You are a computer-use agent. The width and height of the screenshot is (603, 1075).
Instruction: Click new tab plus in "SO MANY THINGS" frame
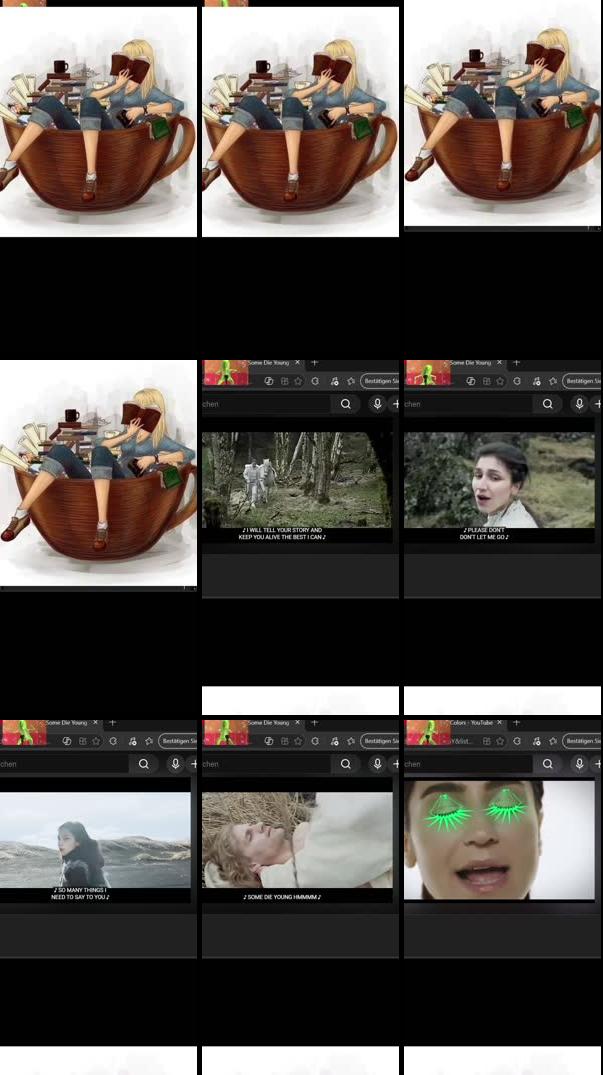(112, 723)
